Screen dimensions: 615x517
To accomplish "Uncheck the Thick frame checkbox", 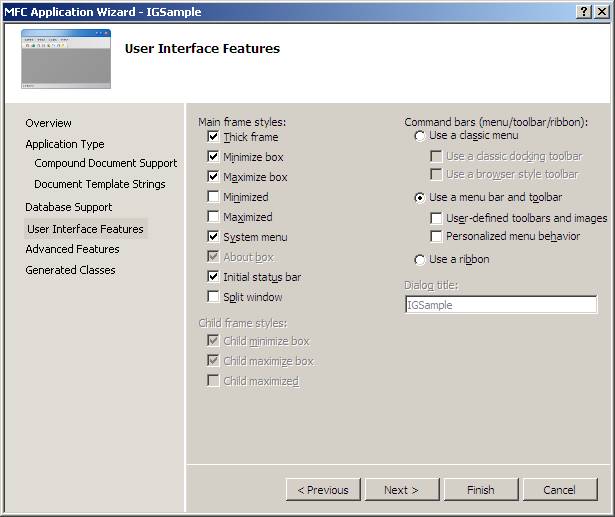I will [214, 137].
